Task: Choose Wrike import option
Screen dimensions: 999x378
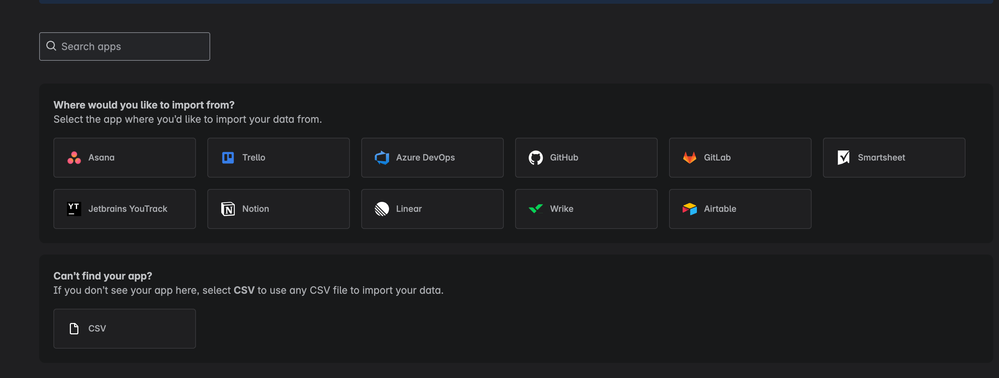Action: click(x=586, y=209)
